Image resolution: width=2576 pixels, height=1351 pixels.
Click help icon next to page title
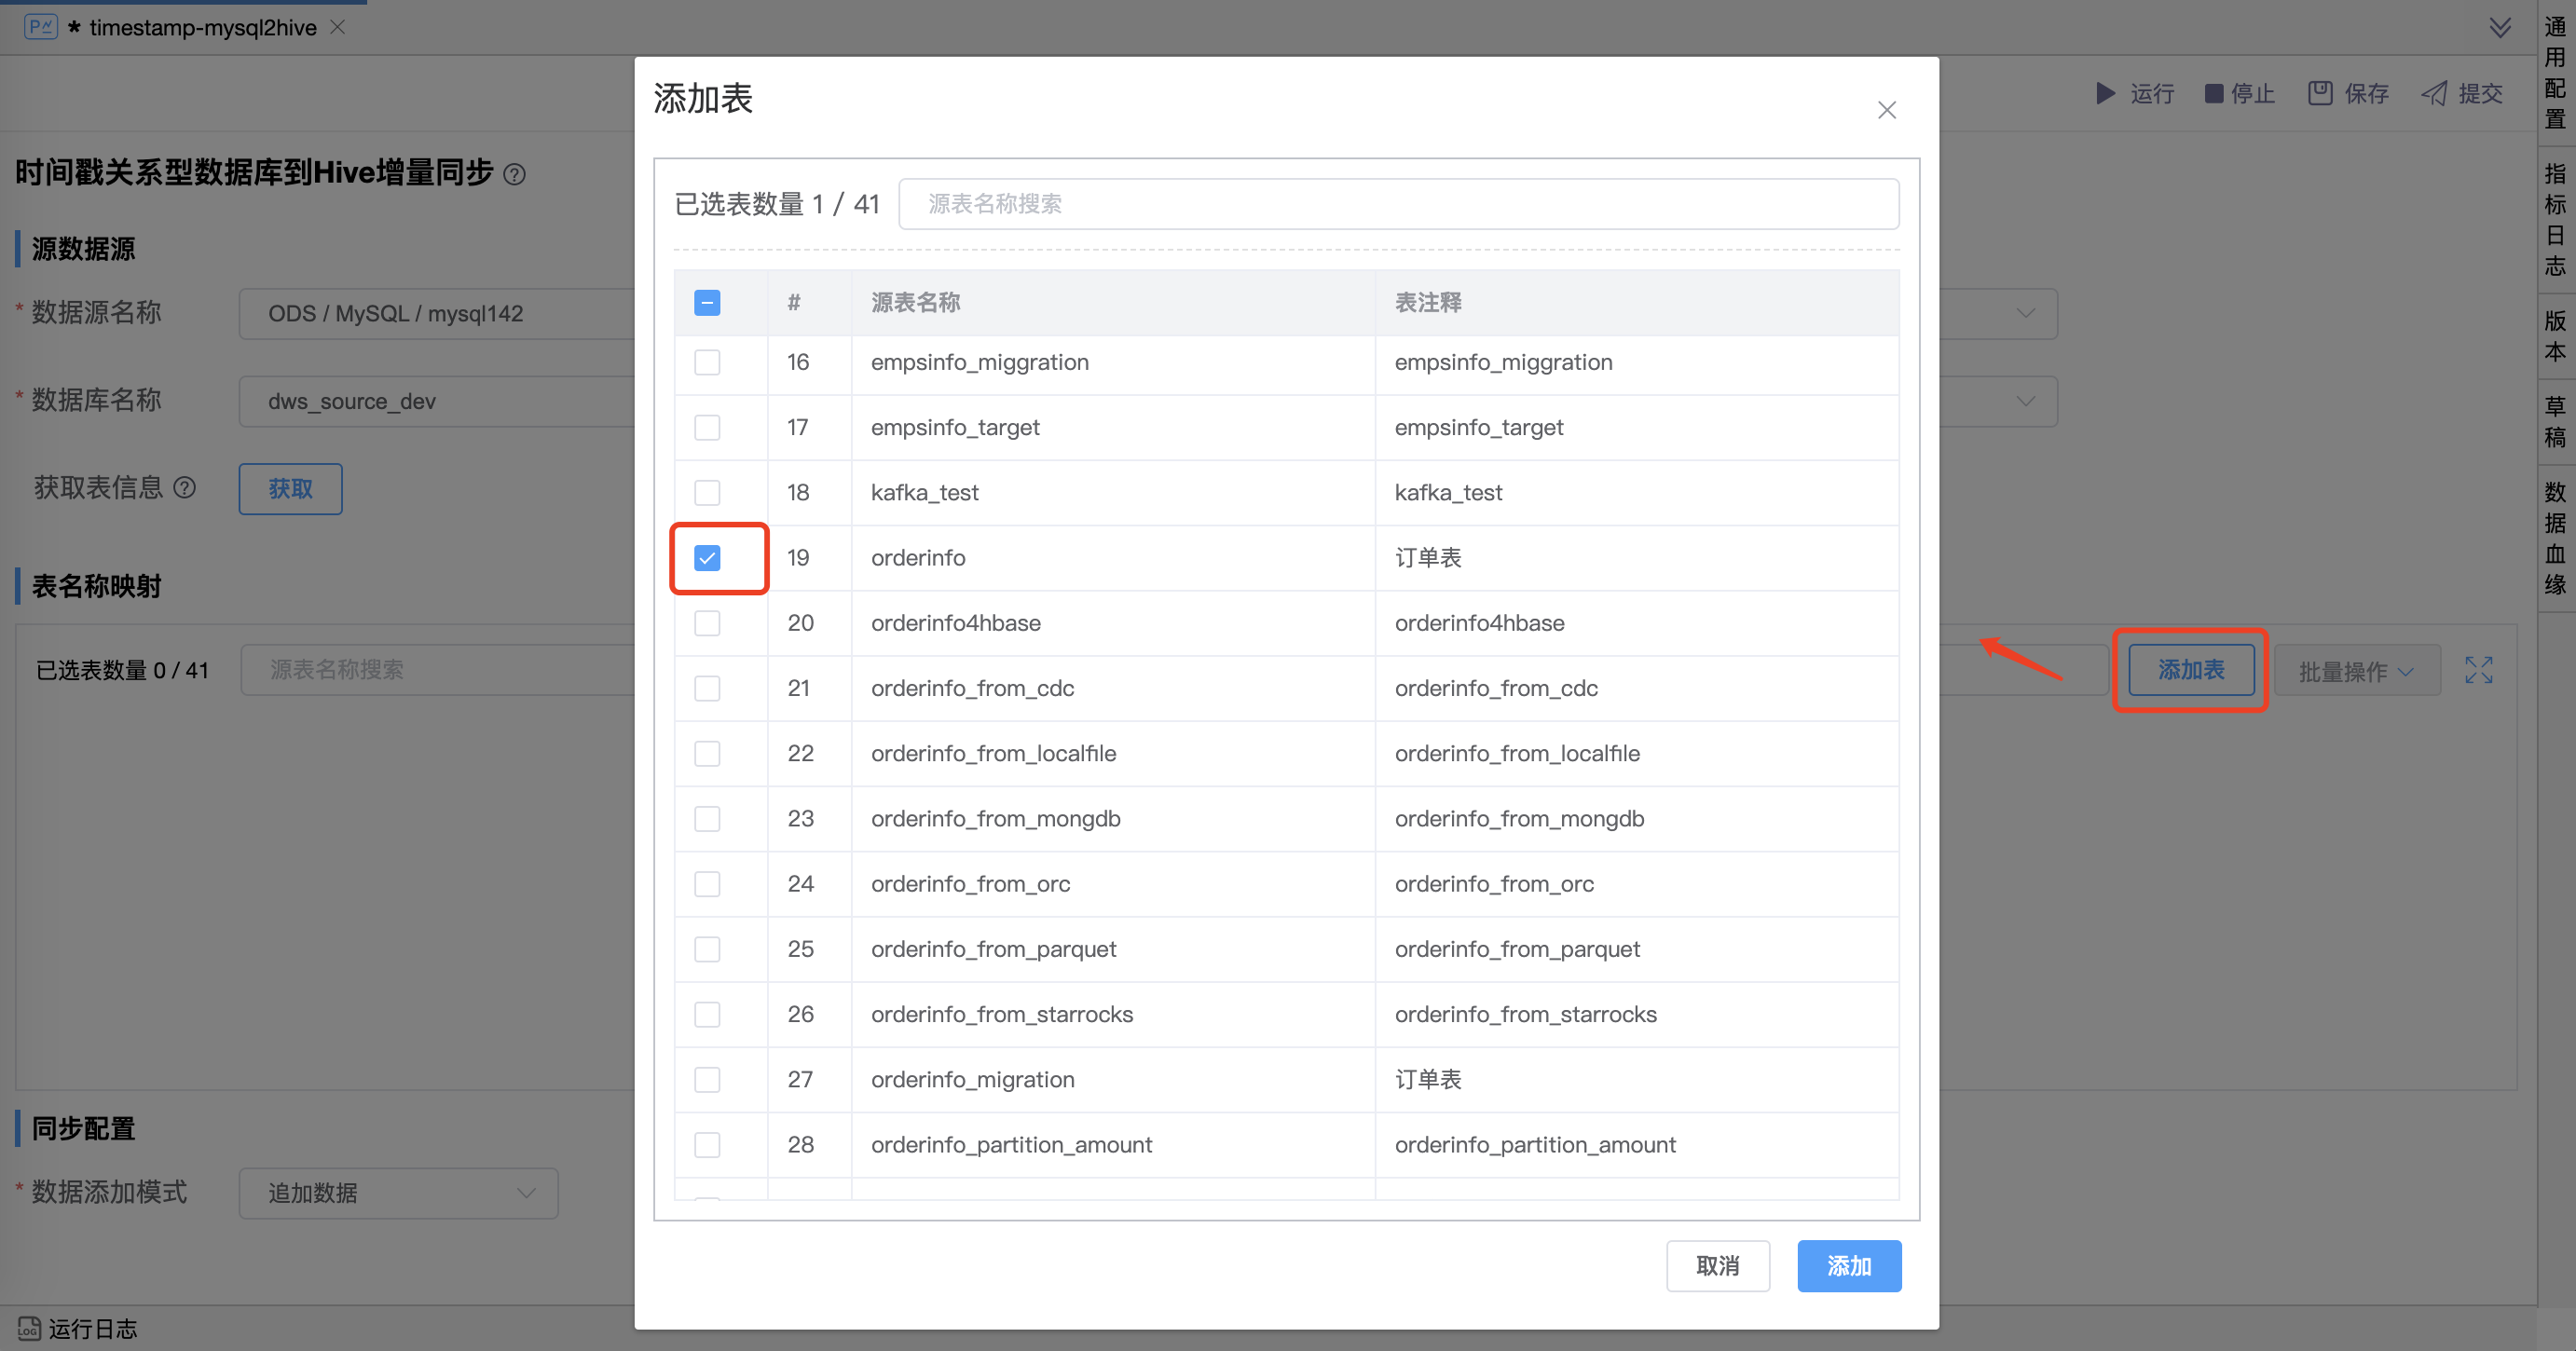(514, 174)
